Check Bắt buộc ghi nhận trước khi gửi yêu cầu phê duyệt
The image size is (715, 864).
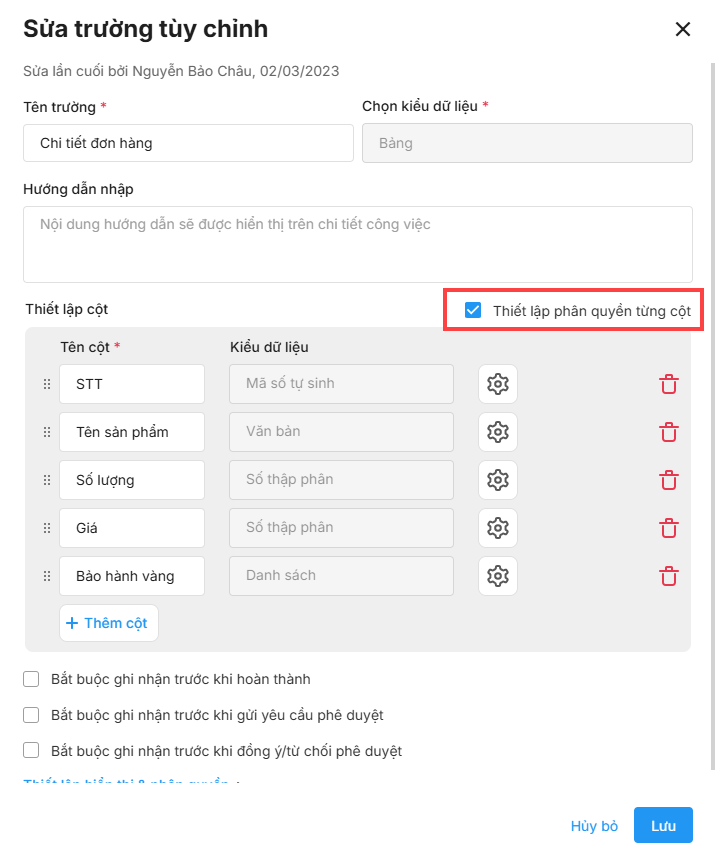31,715
